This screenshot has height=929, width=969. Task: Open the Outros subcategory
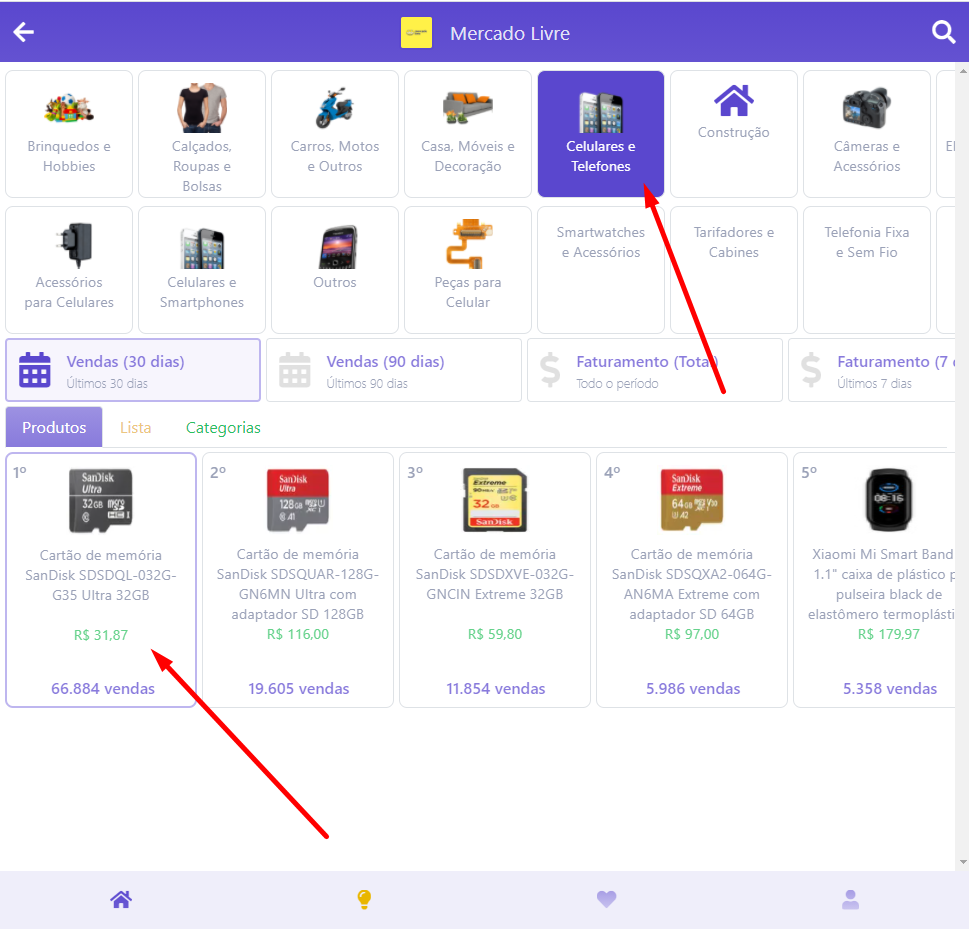pyautogui.click(x=335, y=270)
